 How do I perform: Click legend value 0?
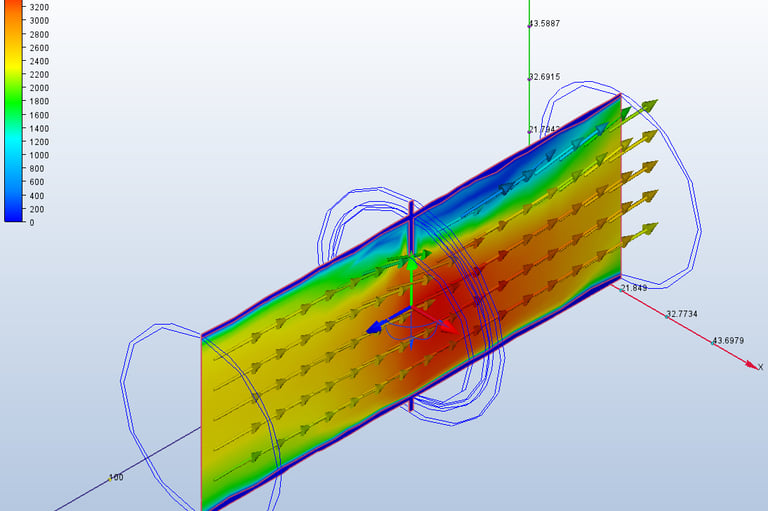point(32,222)
